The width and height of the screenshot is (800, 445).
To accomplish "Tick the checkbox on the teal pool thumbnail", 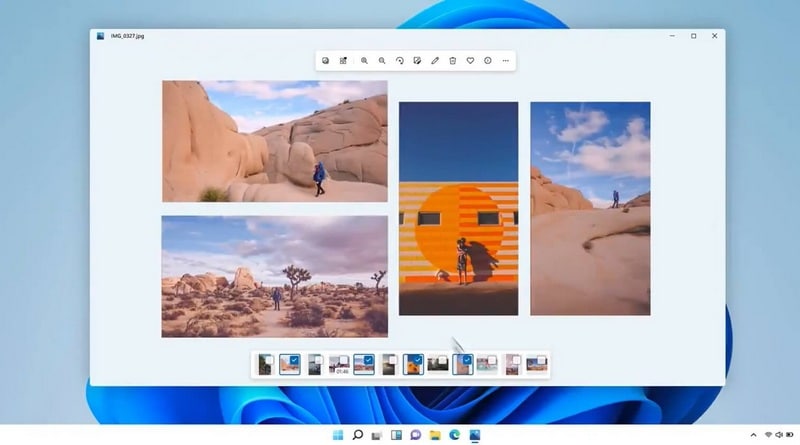I will click(492, 360).
